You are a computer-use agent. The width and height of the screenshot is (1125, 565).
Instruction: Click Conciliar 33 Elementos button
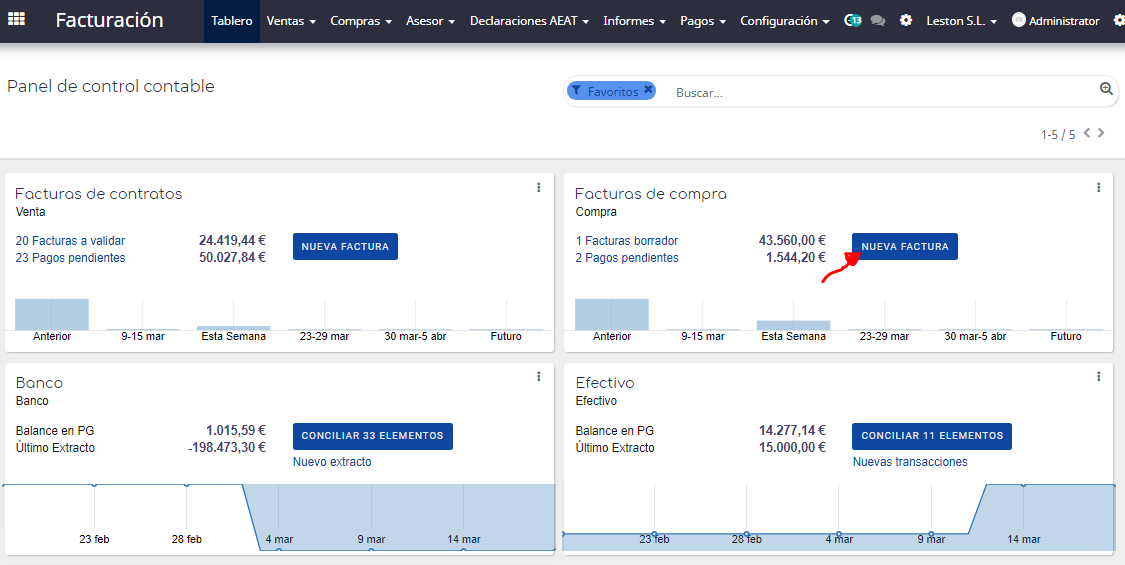tap(372, 436)
